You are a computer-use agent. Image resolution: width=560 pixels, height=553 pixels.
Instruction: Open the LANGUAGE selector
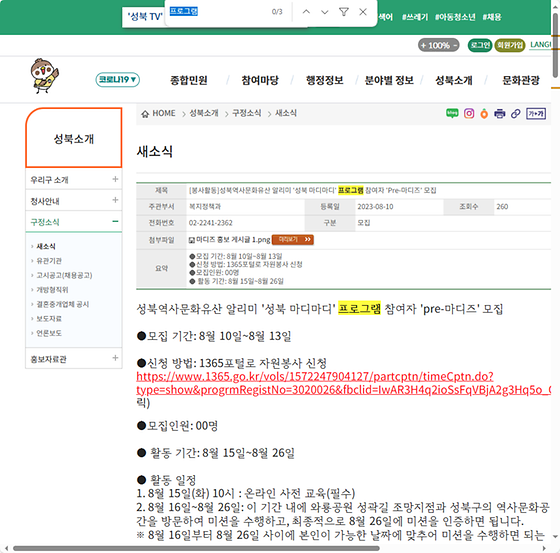[x=540, y=45]
